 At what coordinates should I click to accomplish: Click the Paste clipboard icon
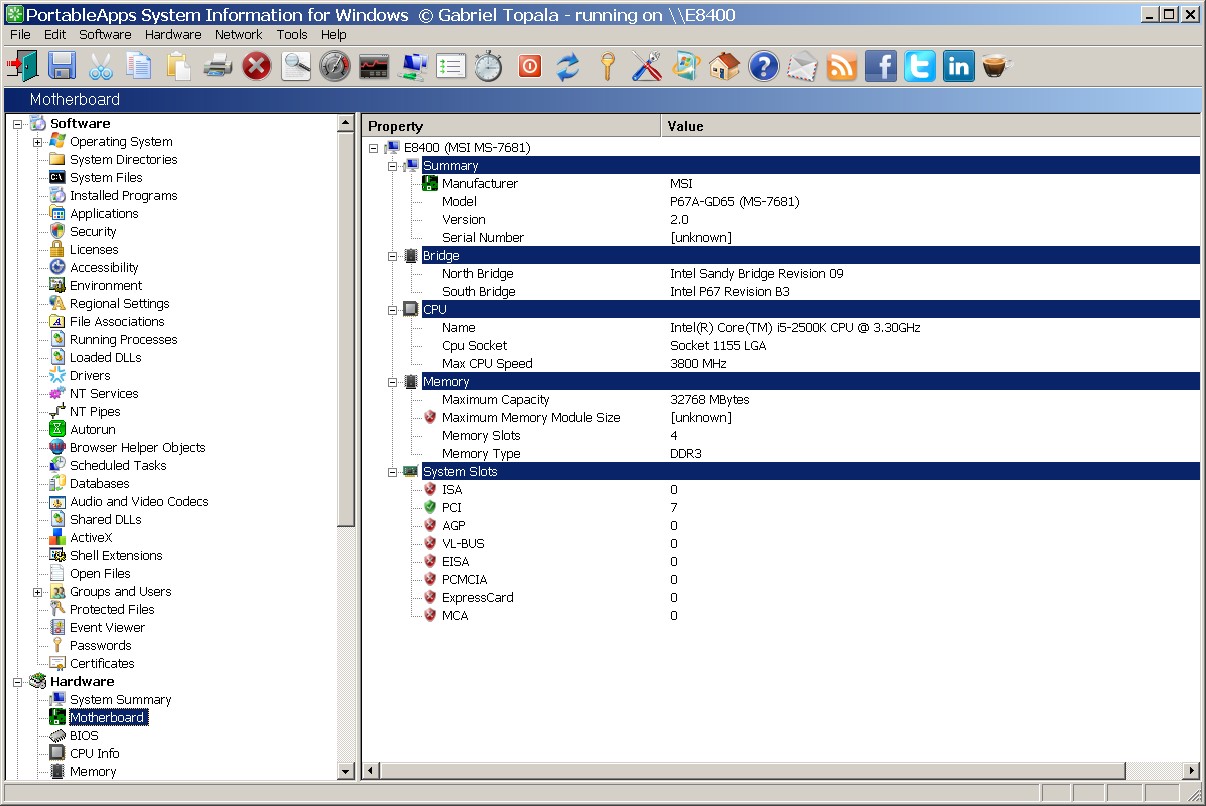[178, 66]
